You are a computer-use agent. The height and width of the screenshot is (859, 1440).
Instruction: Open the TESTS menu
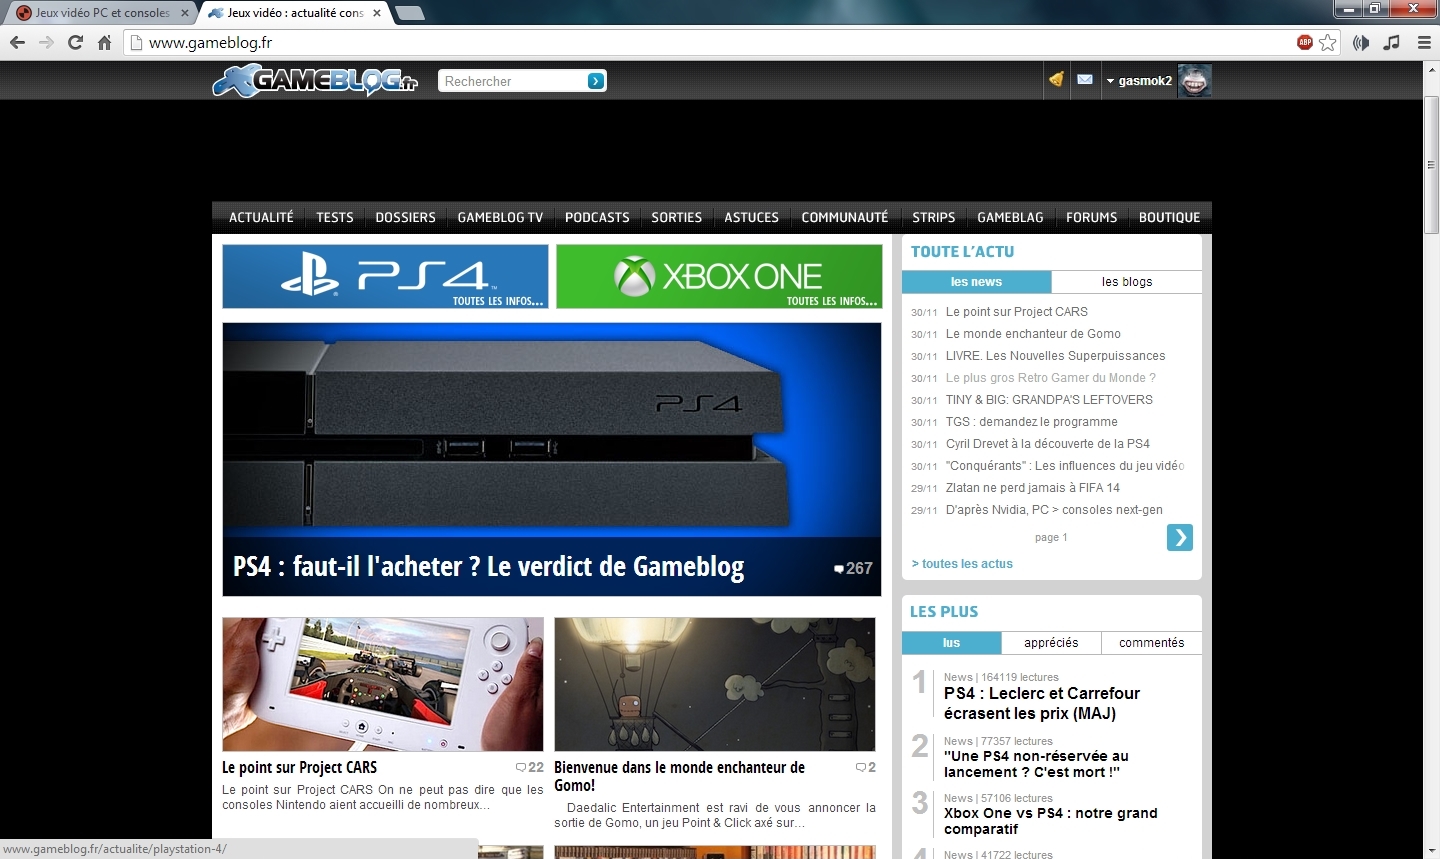335,217
